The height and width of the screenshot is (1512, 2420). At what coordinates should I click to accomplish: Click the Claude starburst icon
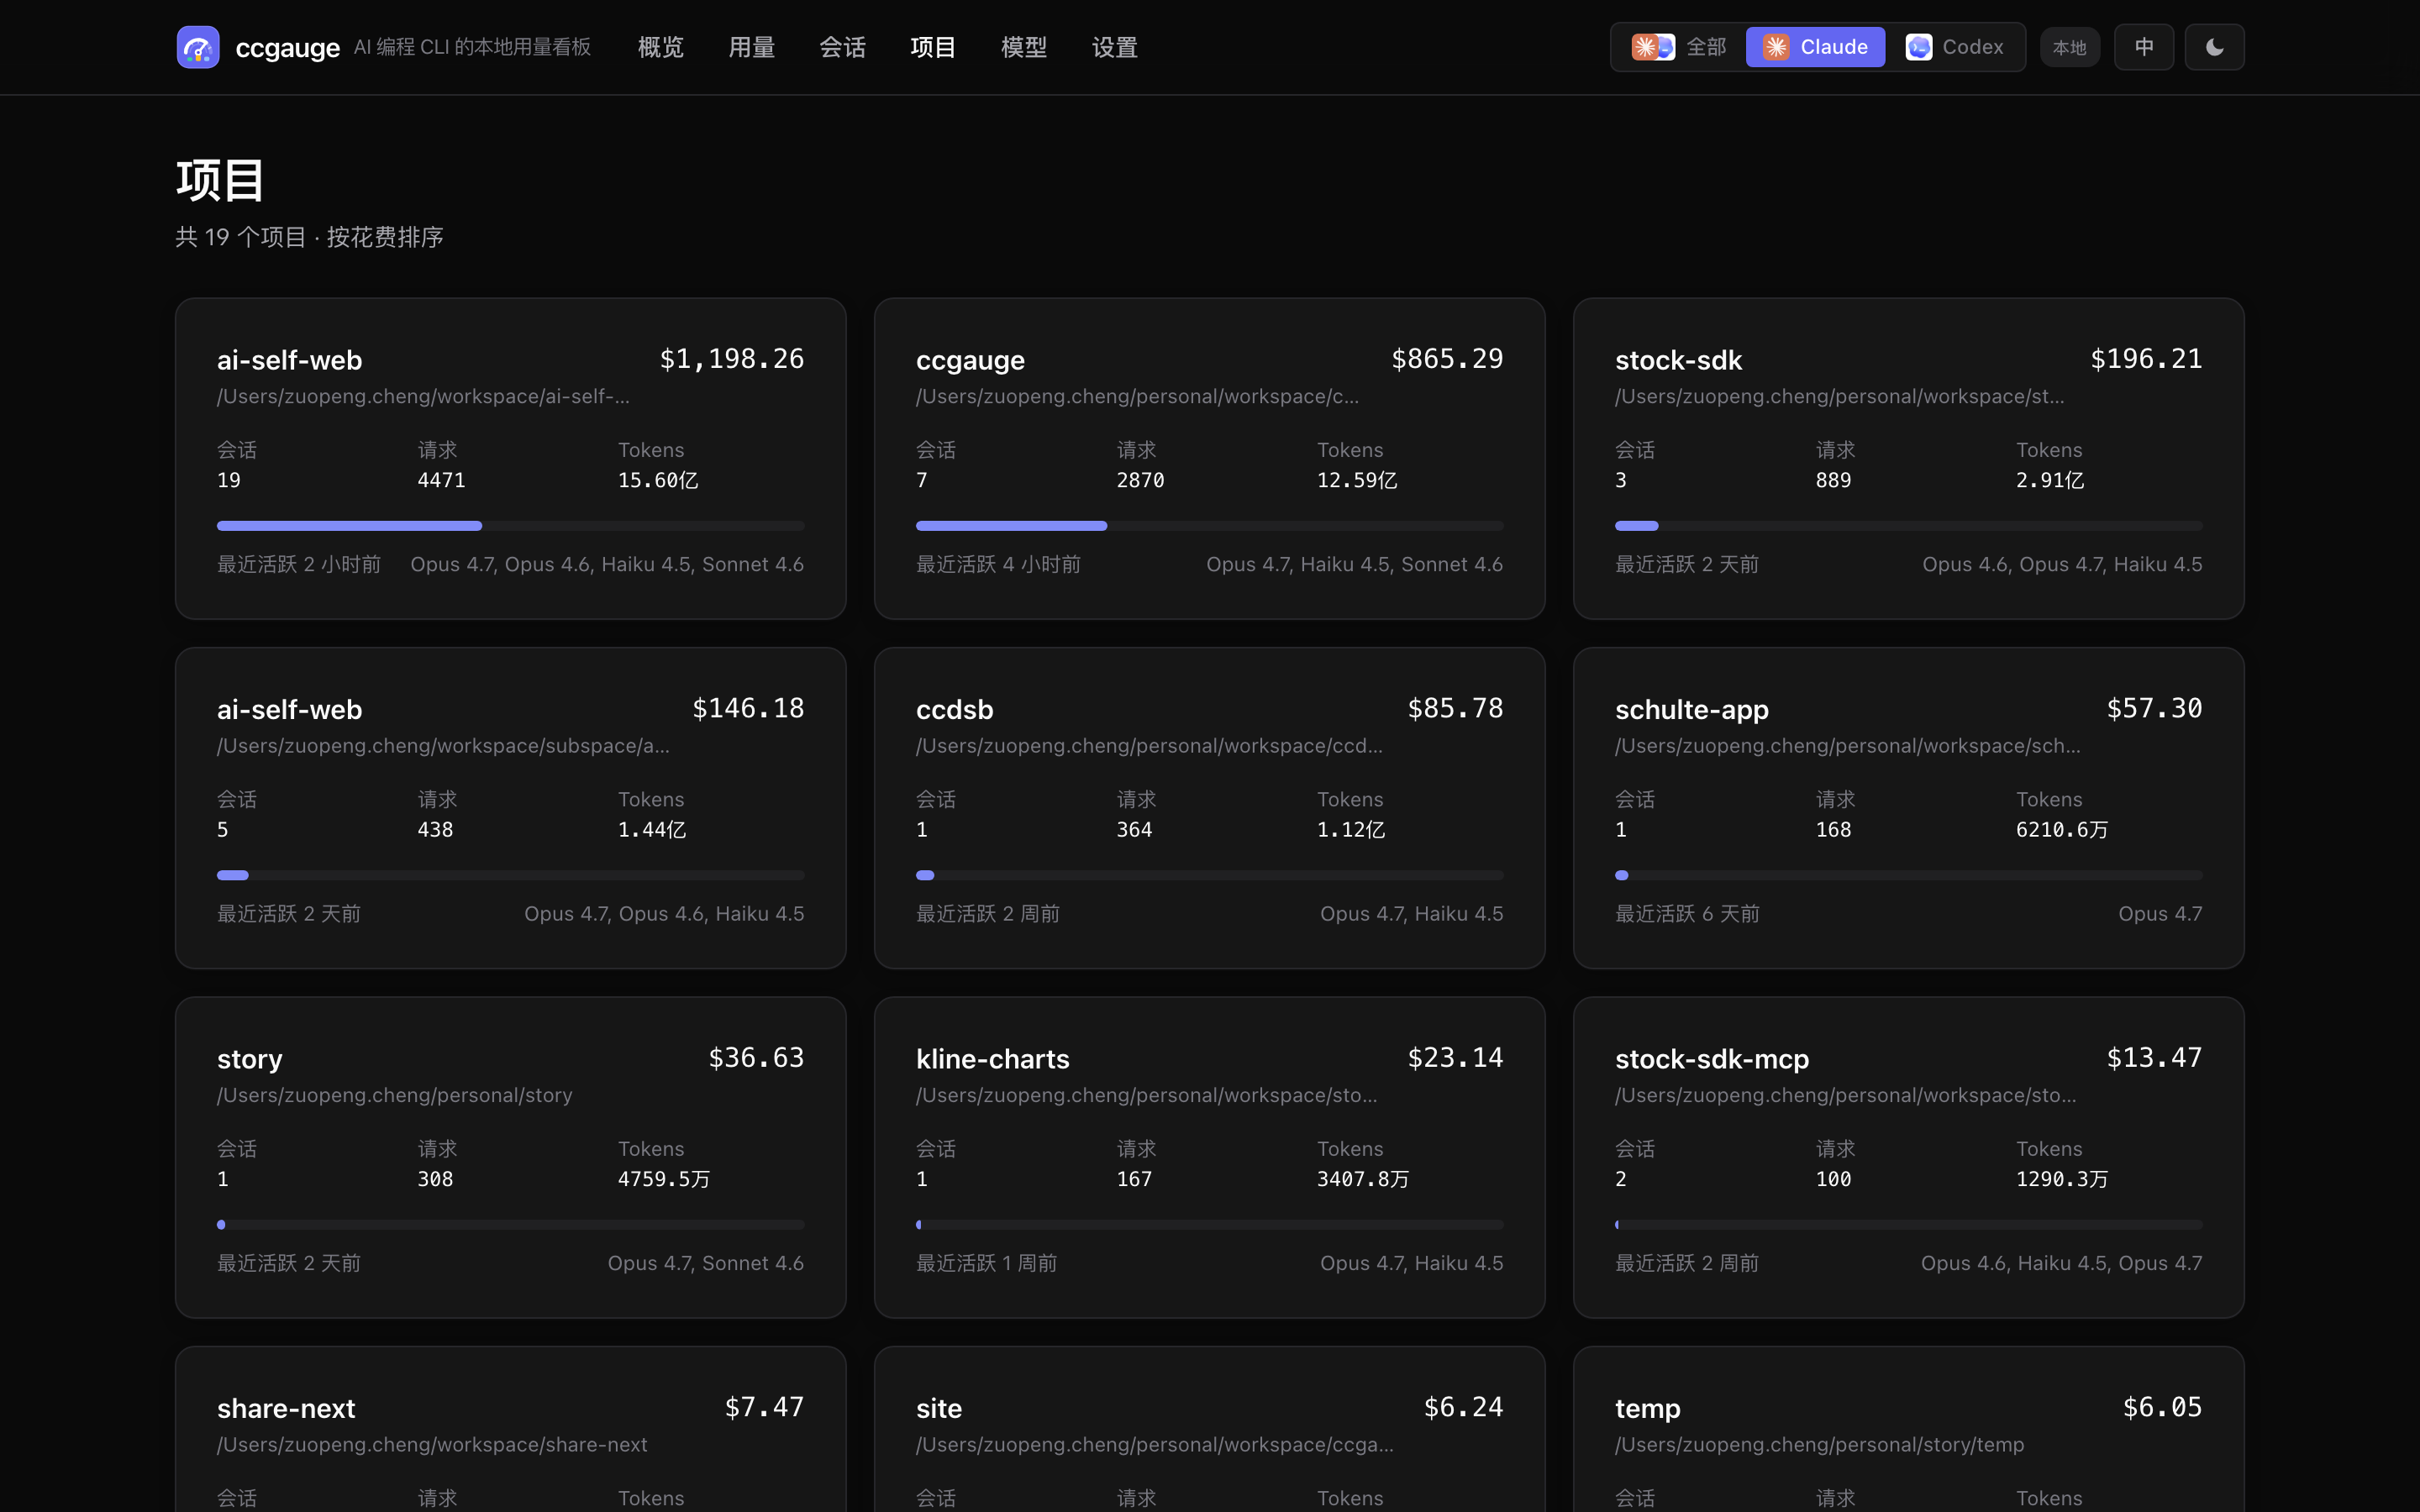pos(1776,47)
